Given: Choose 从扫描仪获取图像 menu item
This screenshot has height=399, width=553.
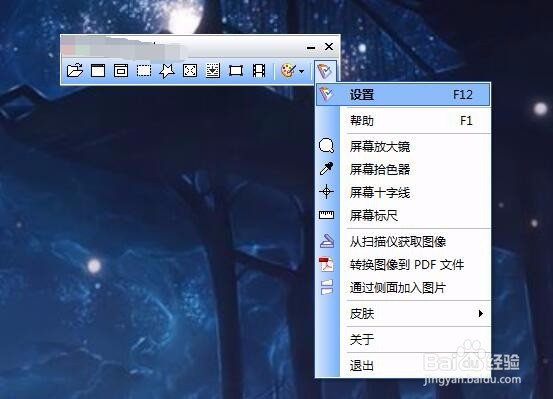Looking at the screenshot, I should click(x=403, y=242).
